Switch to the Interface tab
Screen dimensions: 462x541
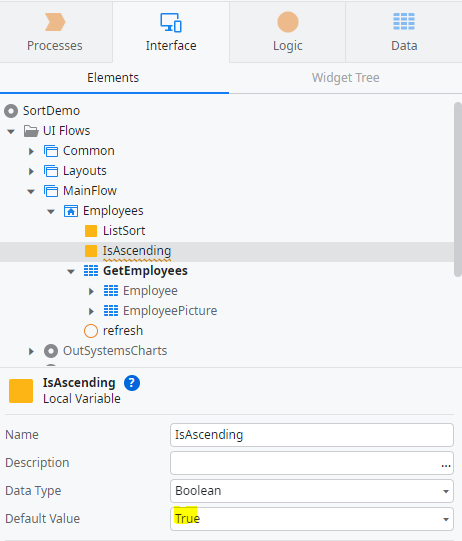(171, 32)
